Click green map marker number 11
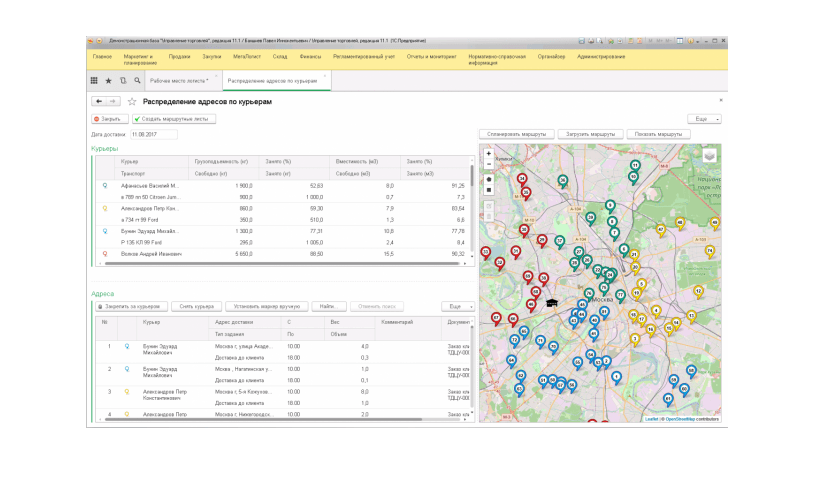The width and height of the screenshot is (814, 496). (635, 166)
